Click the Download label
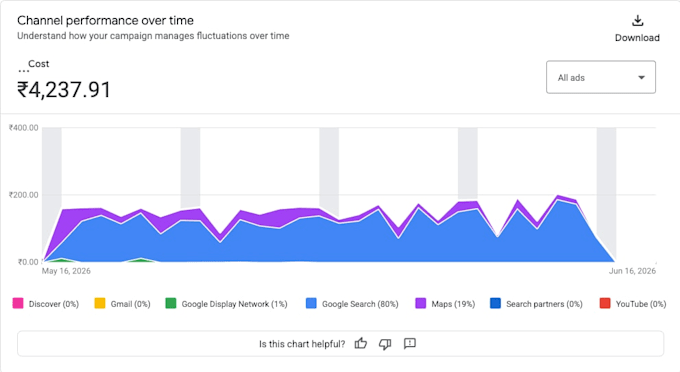Viewport: 680px width, 372px height. 637,38
